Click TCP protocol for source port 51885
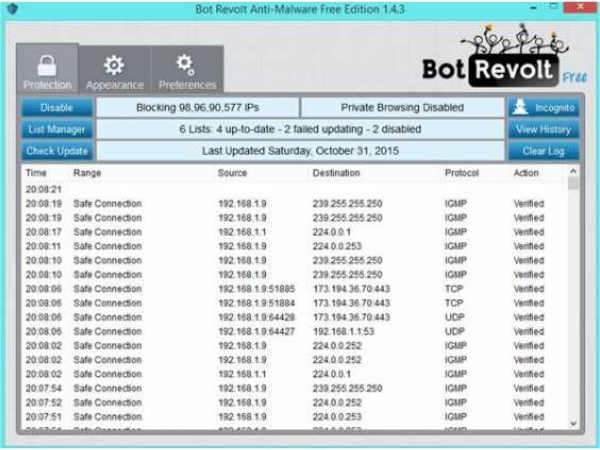The height and width of the screenshot is (450, 600). (x=454, y=289)
